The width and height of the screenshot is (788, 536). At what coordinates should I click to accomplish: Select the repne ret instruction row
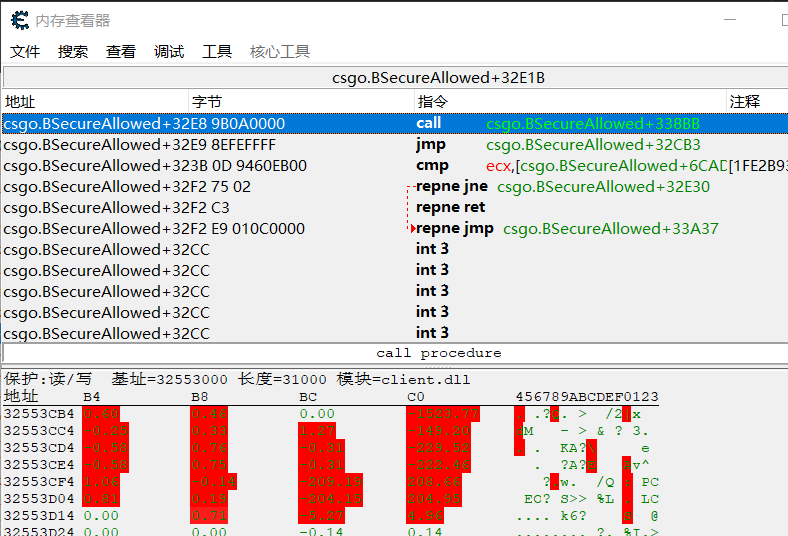pyautogui.click(x=395, y=207)
